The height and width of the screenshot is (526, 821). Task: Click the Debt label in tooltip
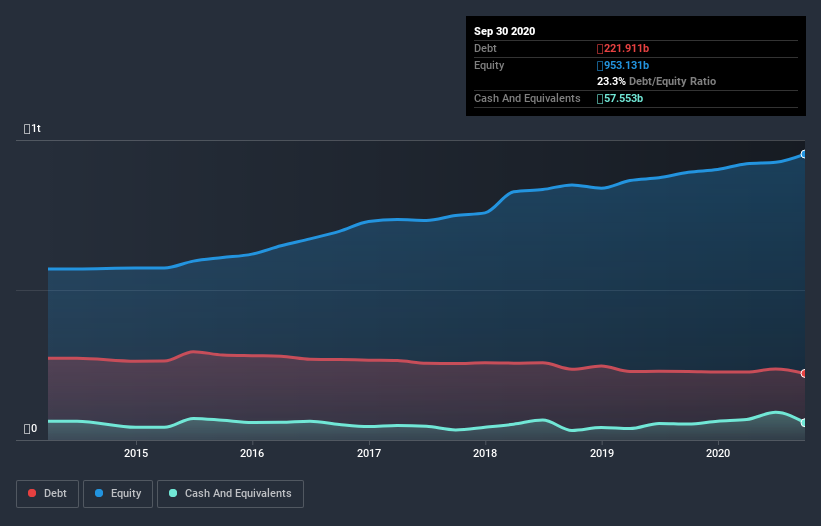[x=485, y=48]
